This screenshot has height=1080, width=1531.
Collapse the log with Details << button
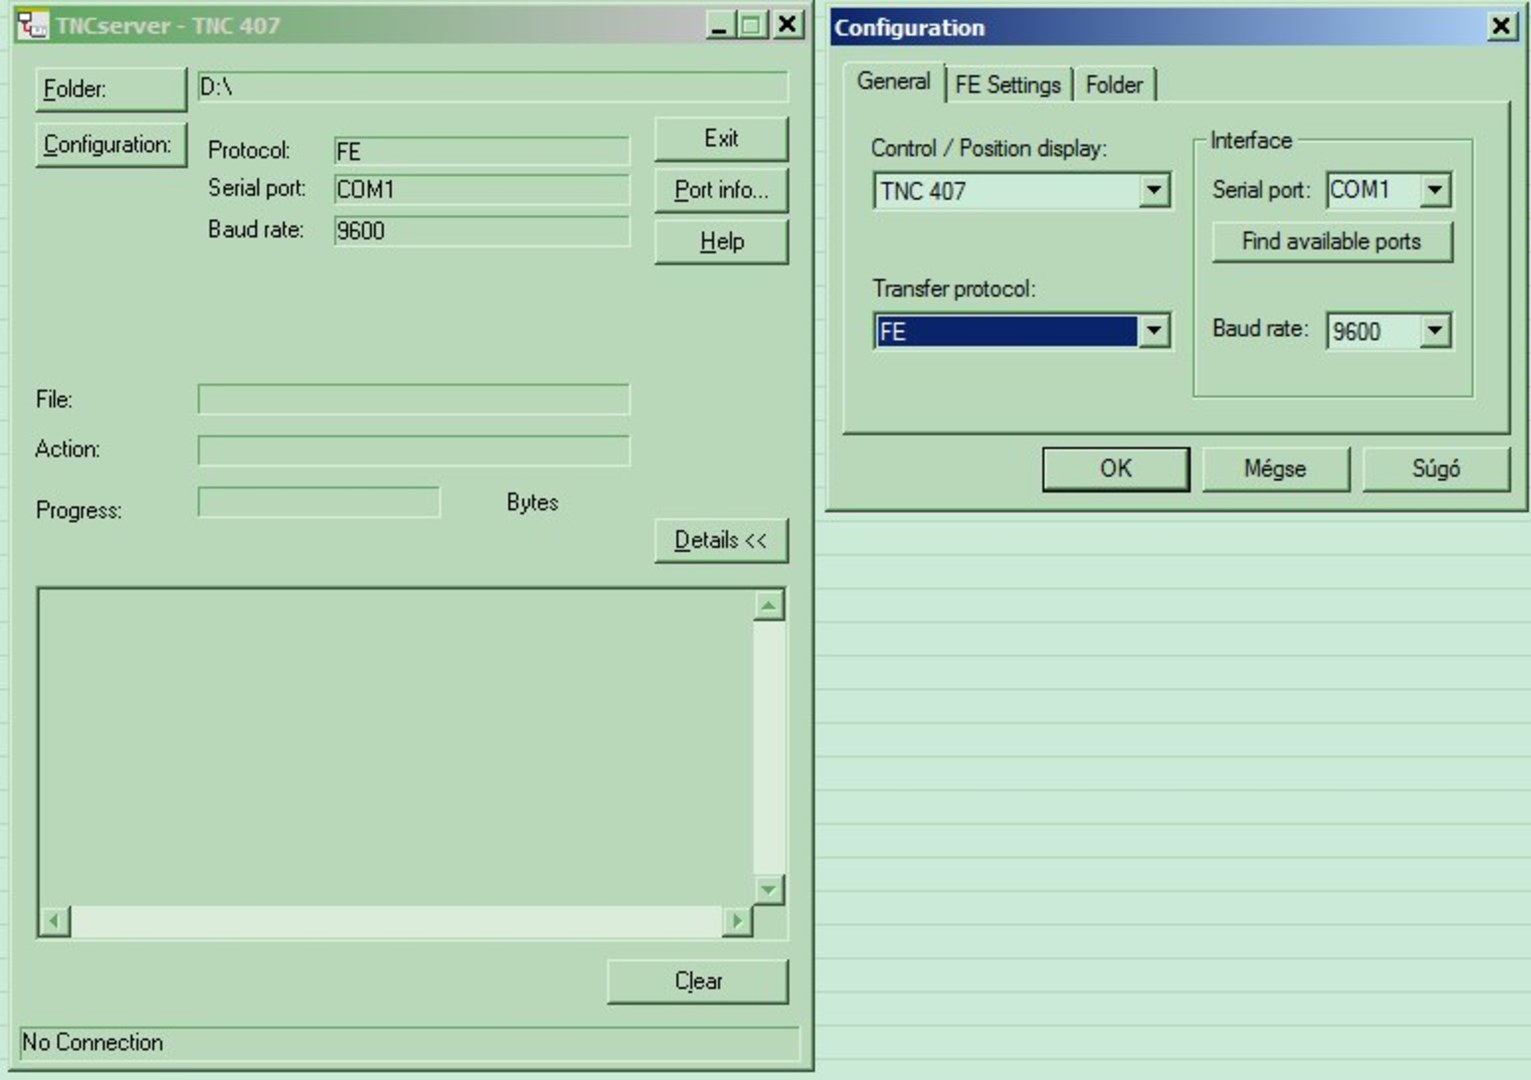(720, 541)
